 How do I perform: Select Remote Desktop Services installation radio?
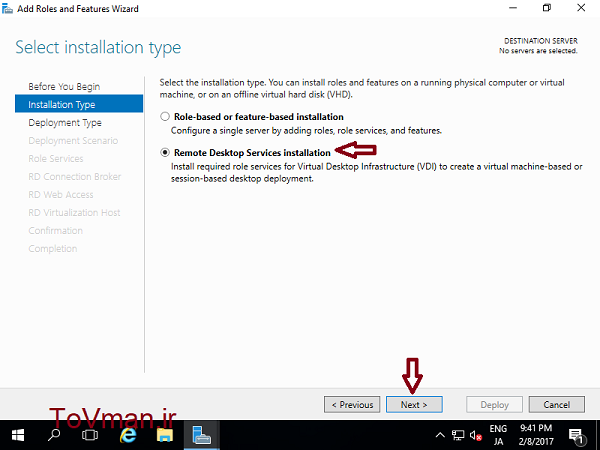coord(165,152)
